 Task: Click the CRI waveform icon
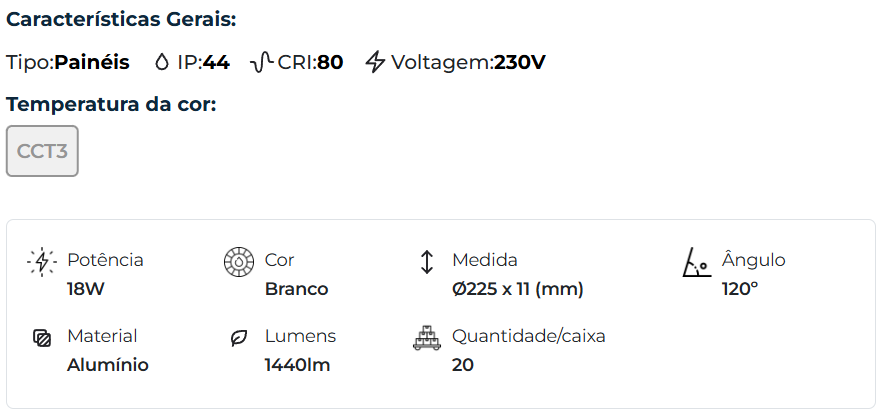[261, 62]
